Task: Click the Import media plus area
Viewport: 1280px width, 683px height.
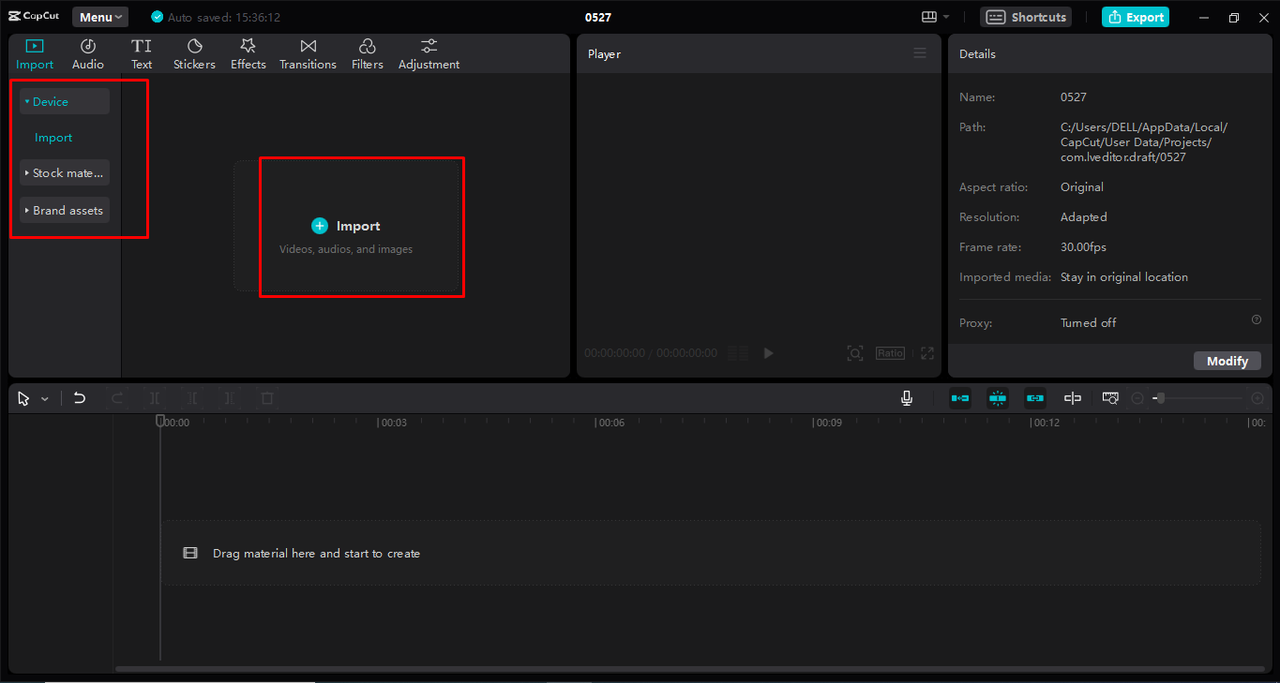Action: coord(345,226)
